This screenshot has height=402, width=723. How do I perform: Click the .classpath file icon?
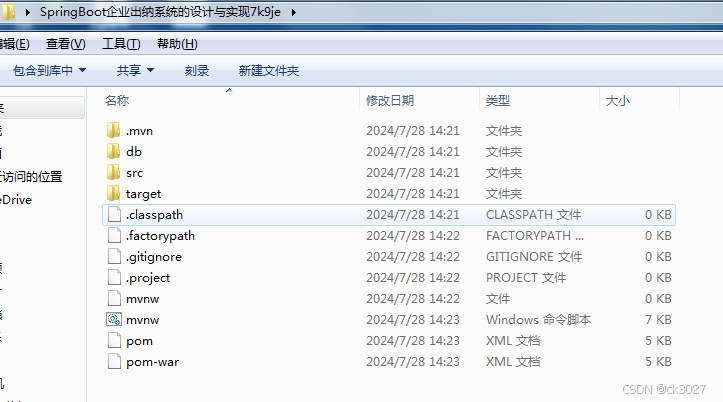coord(114,215)
